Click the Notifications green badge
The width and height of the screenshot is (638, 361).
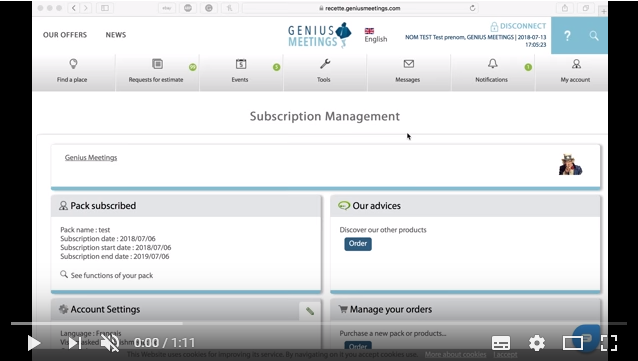coord(528,67)
